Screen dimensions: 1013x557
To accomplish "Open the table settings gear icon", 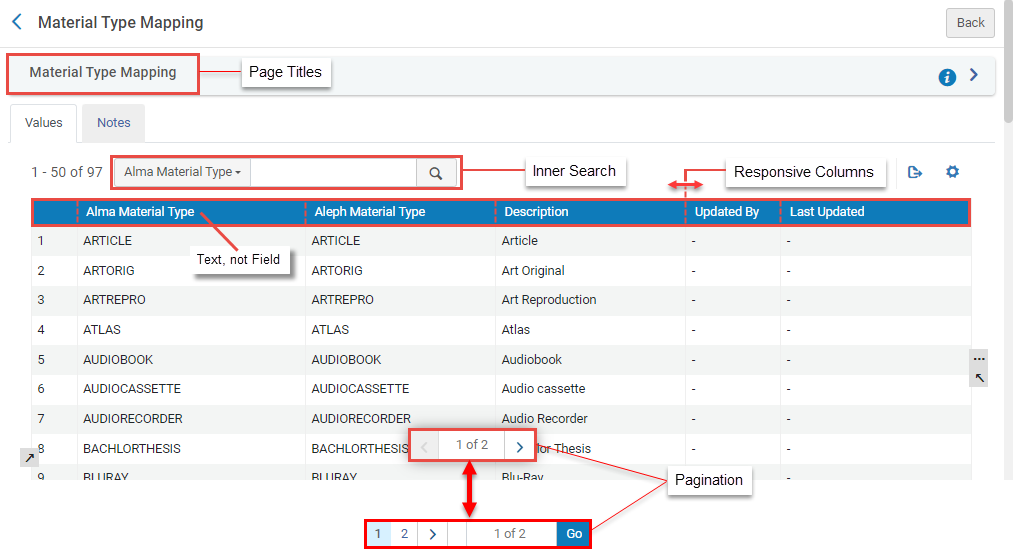I will [x=952, y=172].
